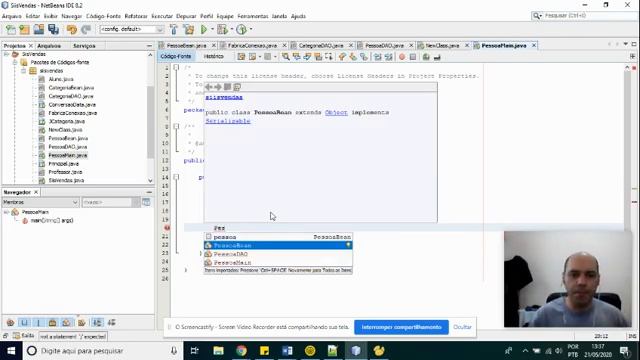Click the New File toolbar icon
Screen dimensions: 640x360
click(11, 29)
